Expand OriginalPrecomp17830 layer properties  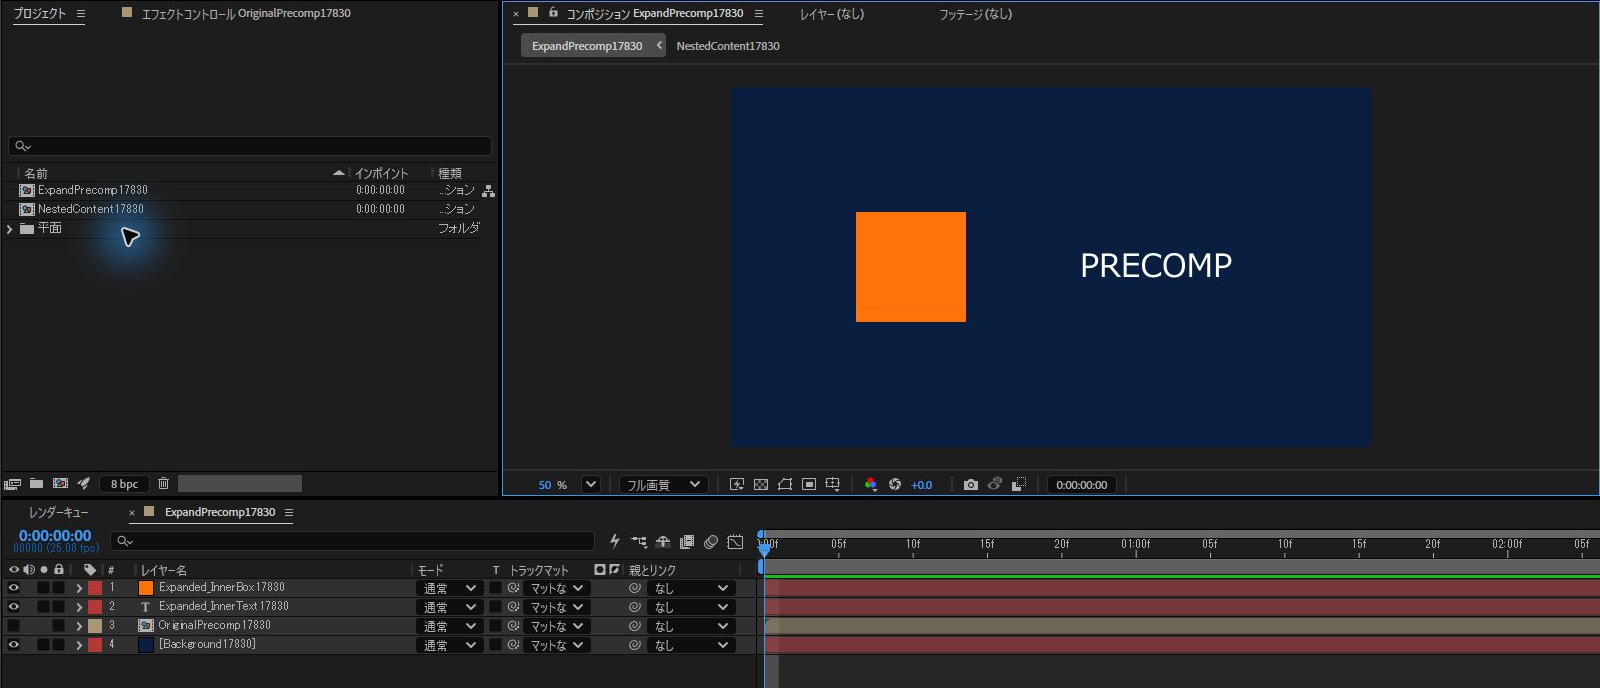tap(79, 626)
